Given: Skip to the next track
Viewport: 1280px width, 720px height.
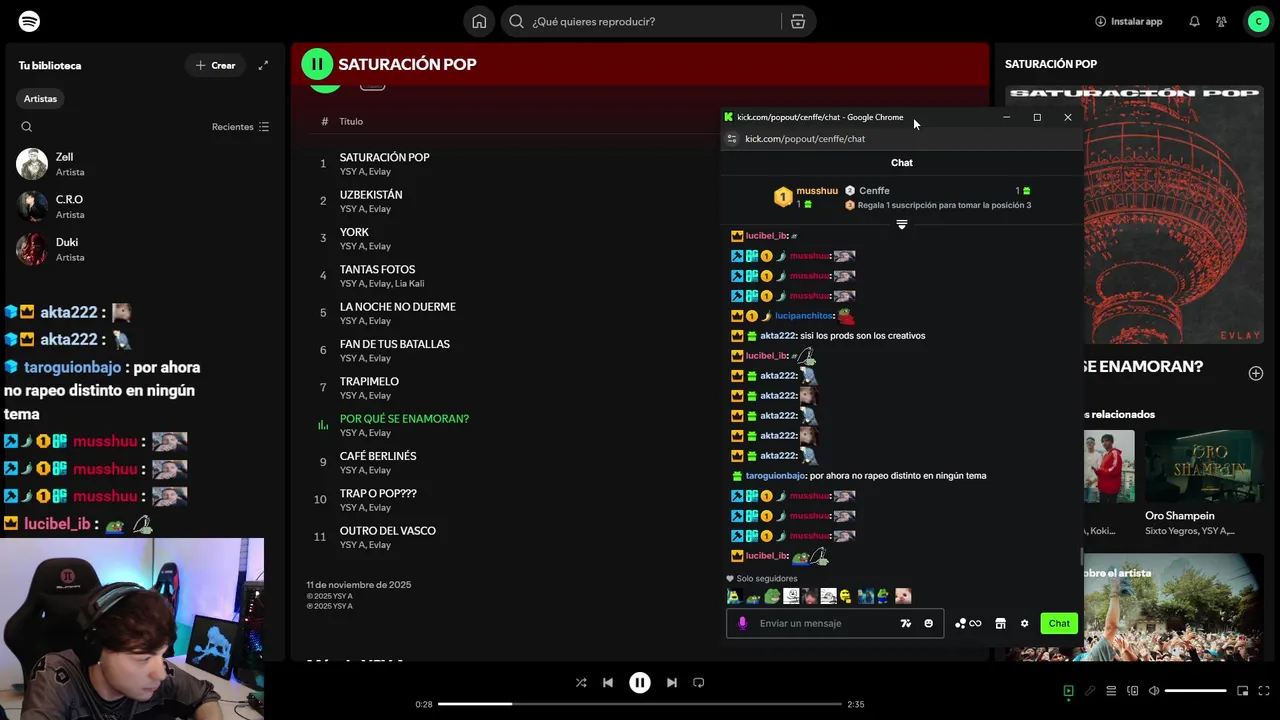Looking at the screenshot, I should click(x=672, y=683).
